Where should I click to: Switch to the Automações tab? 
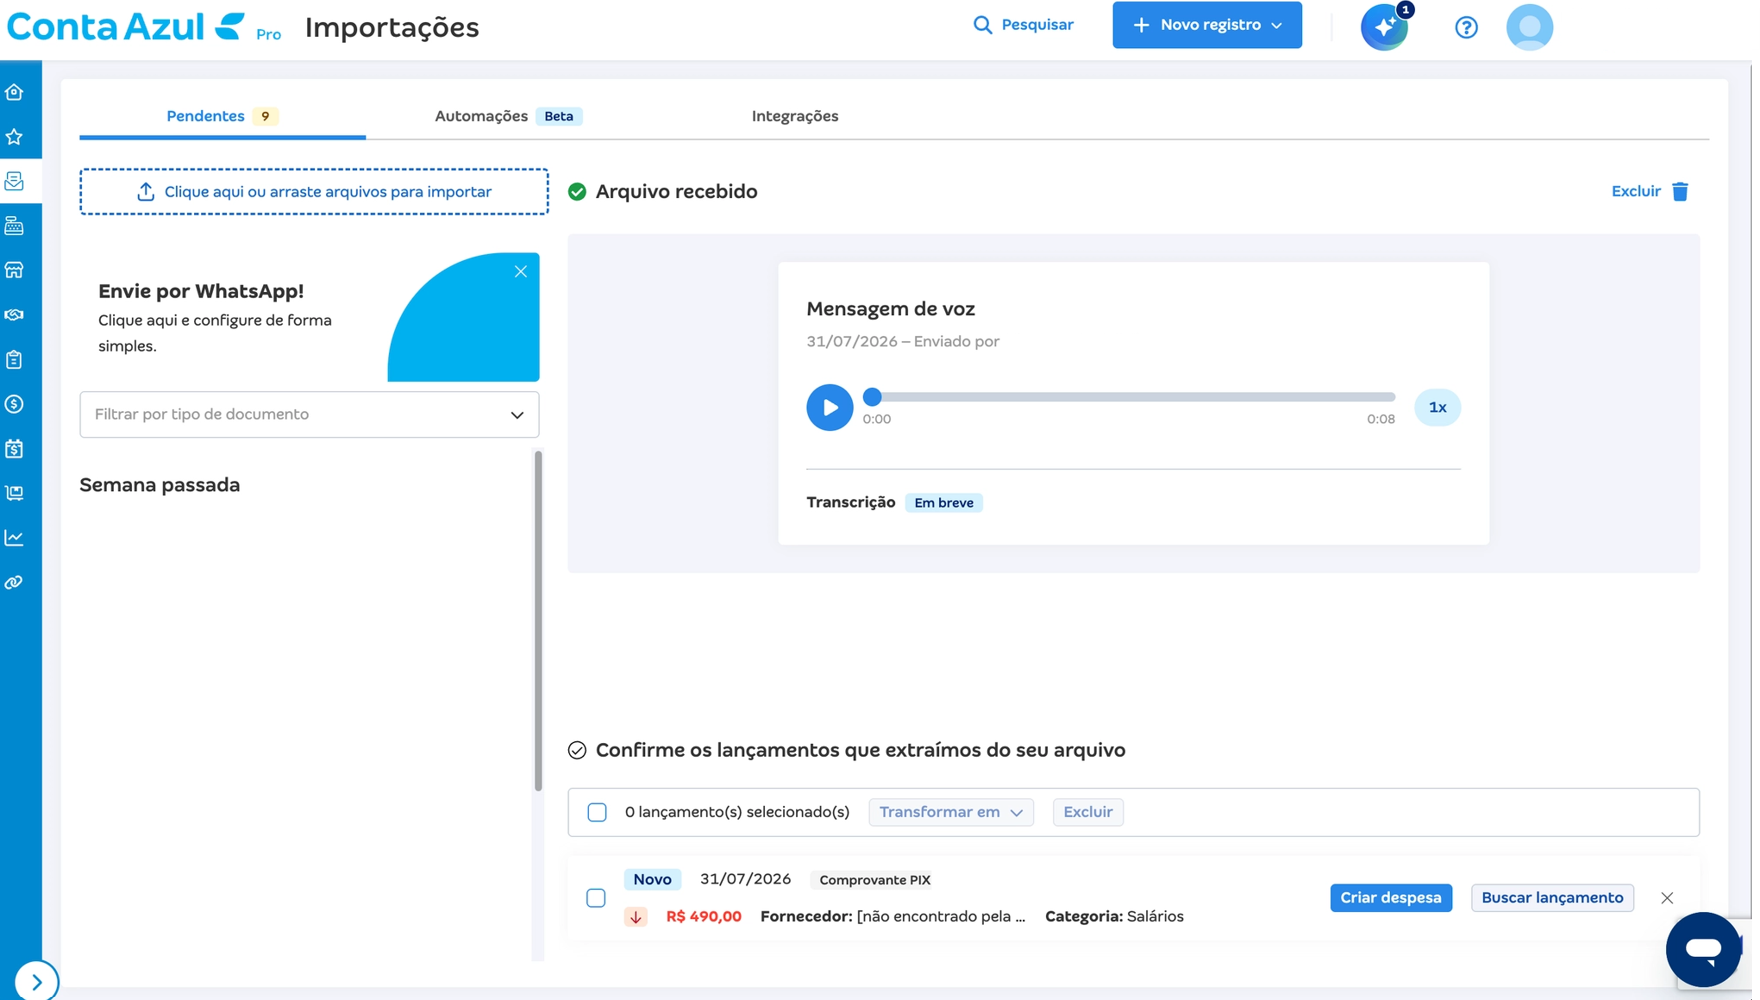pyautogui.click(x=508, y=116)
